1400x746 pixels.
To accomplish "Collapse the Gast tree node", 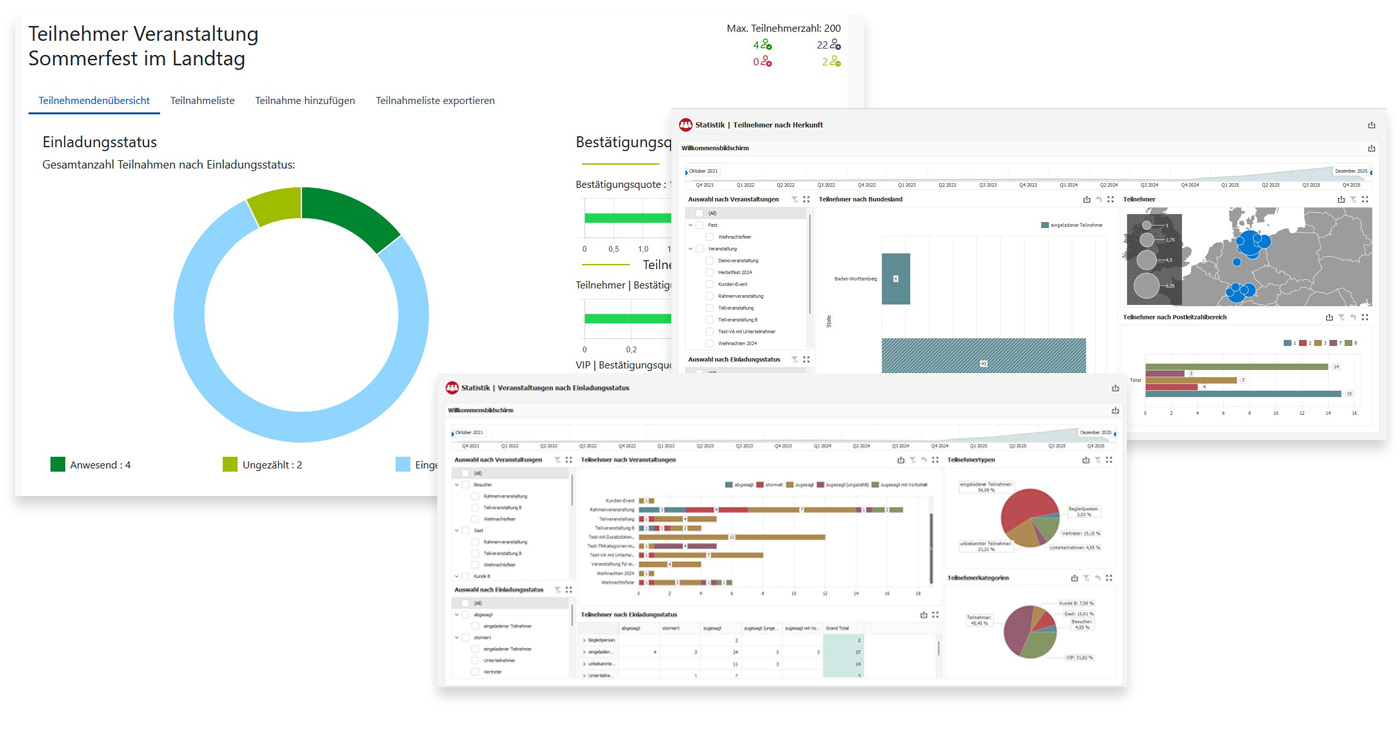I will click(455, 530).
